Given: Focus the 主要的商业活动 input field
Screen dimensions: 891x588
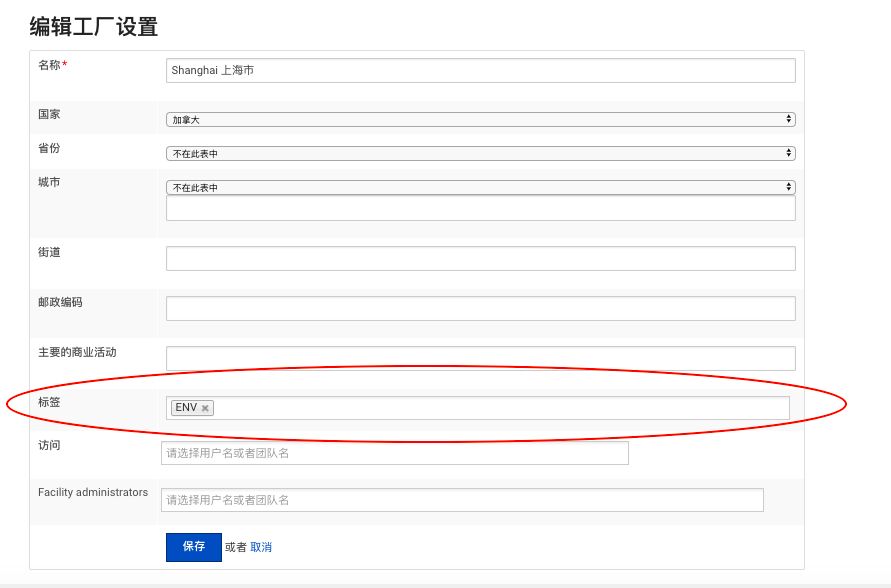Looking at the screenshot, I should 480,358.
